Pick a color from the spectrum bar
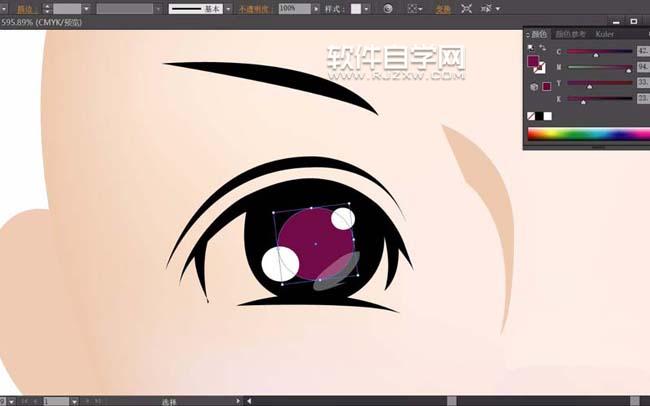The height and width of the screenshot is (406, 650). click(589, 134)
